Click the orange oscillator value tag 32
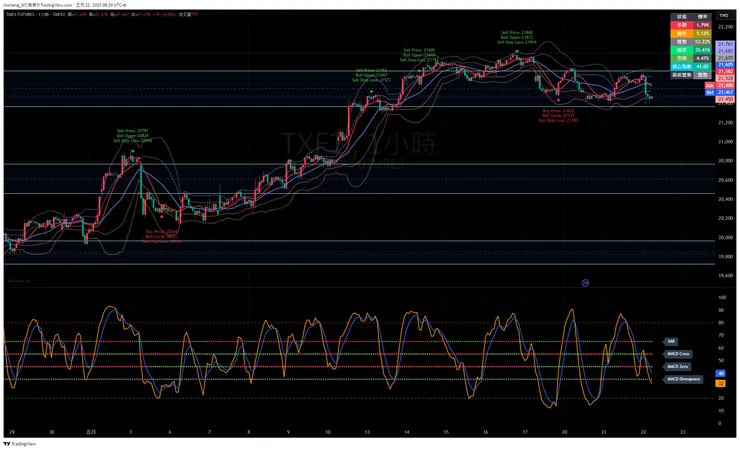 pyautogui.click(x=721, y=384)
